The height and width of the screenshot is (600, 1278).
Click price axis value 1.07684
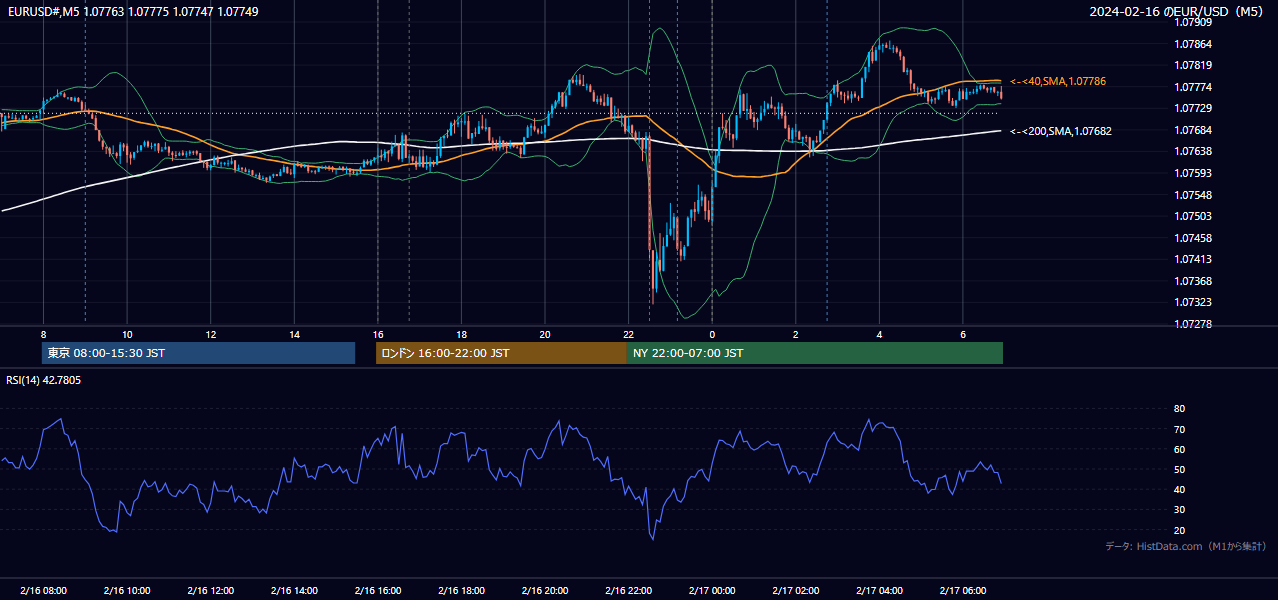(1192, 130)
